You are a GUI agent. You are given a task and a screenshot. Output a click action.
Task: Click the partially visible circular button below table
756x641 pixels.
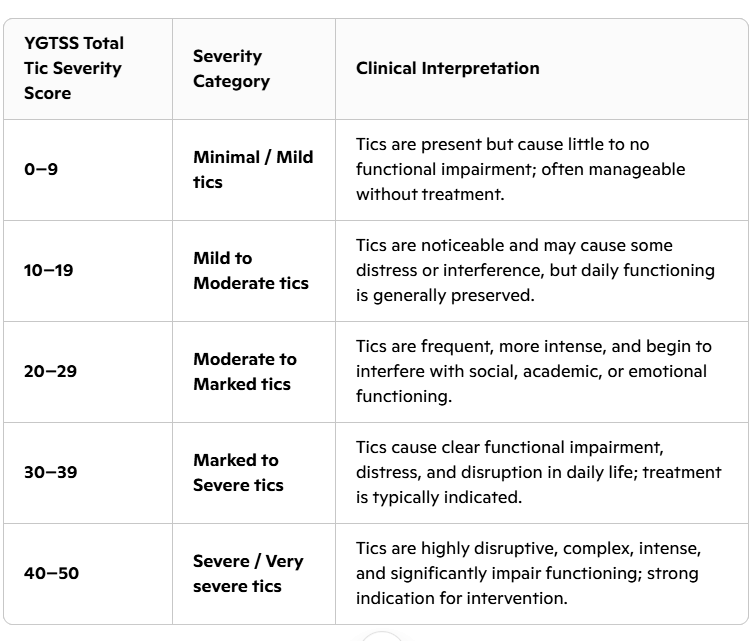[x=380, y=636]
